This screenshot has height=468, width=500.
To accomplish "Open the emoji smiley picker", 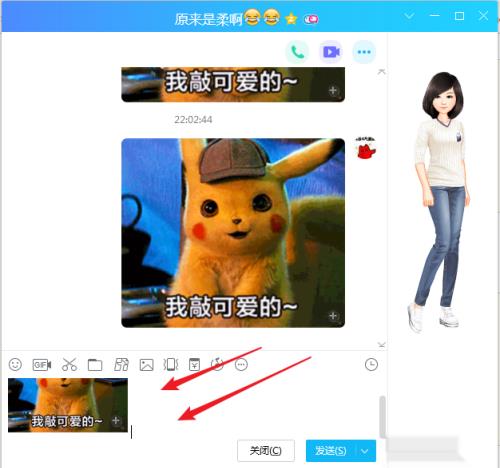I will [x=15, y=364].
